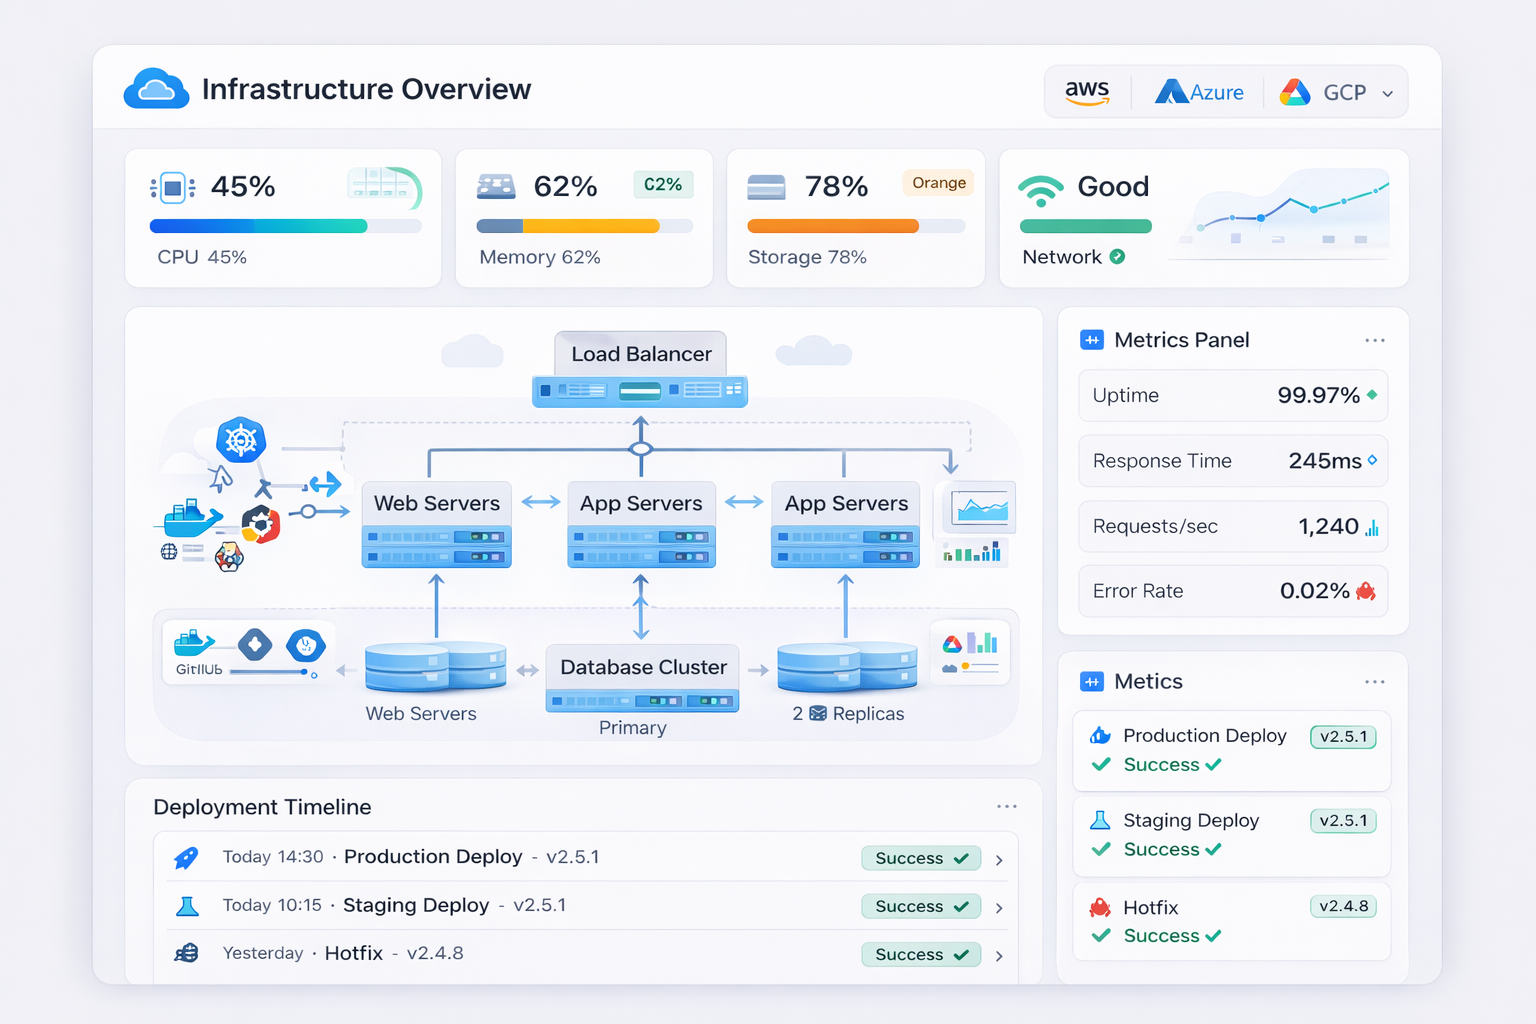Toggle the Success checkmark on the Hotfix card
Image resolution: width=1536 pixels, height=1024 pixels.
(1101, 936)
